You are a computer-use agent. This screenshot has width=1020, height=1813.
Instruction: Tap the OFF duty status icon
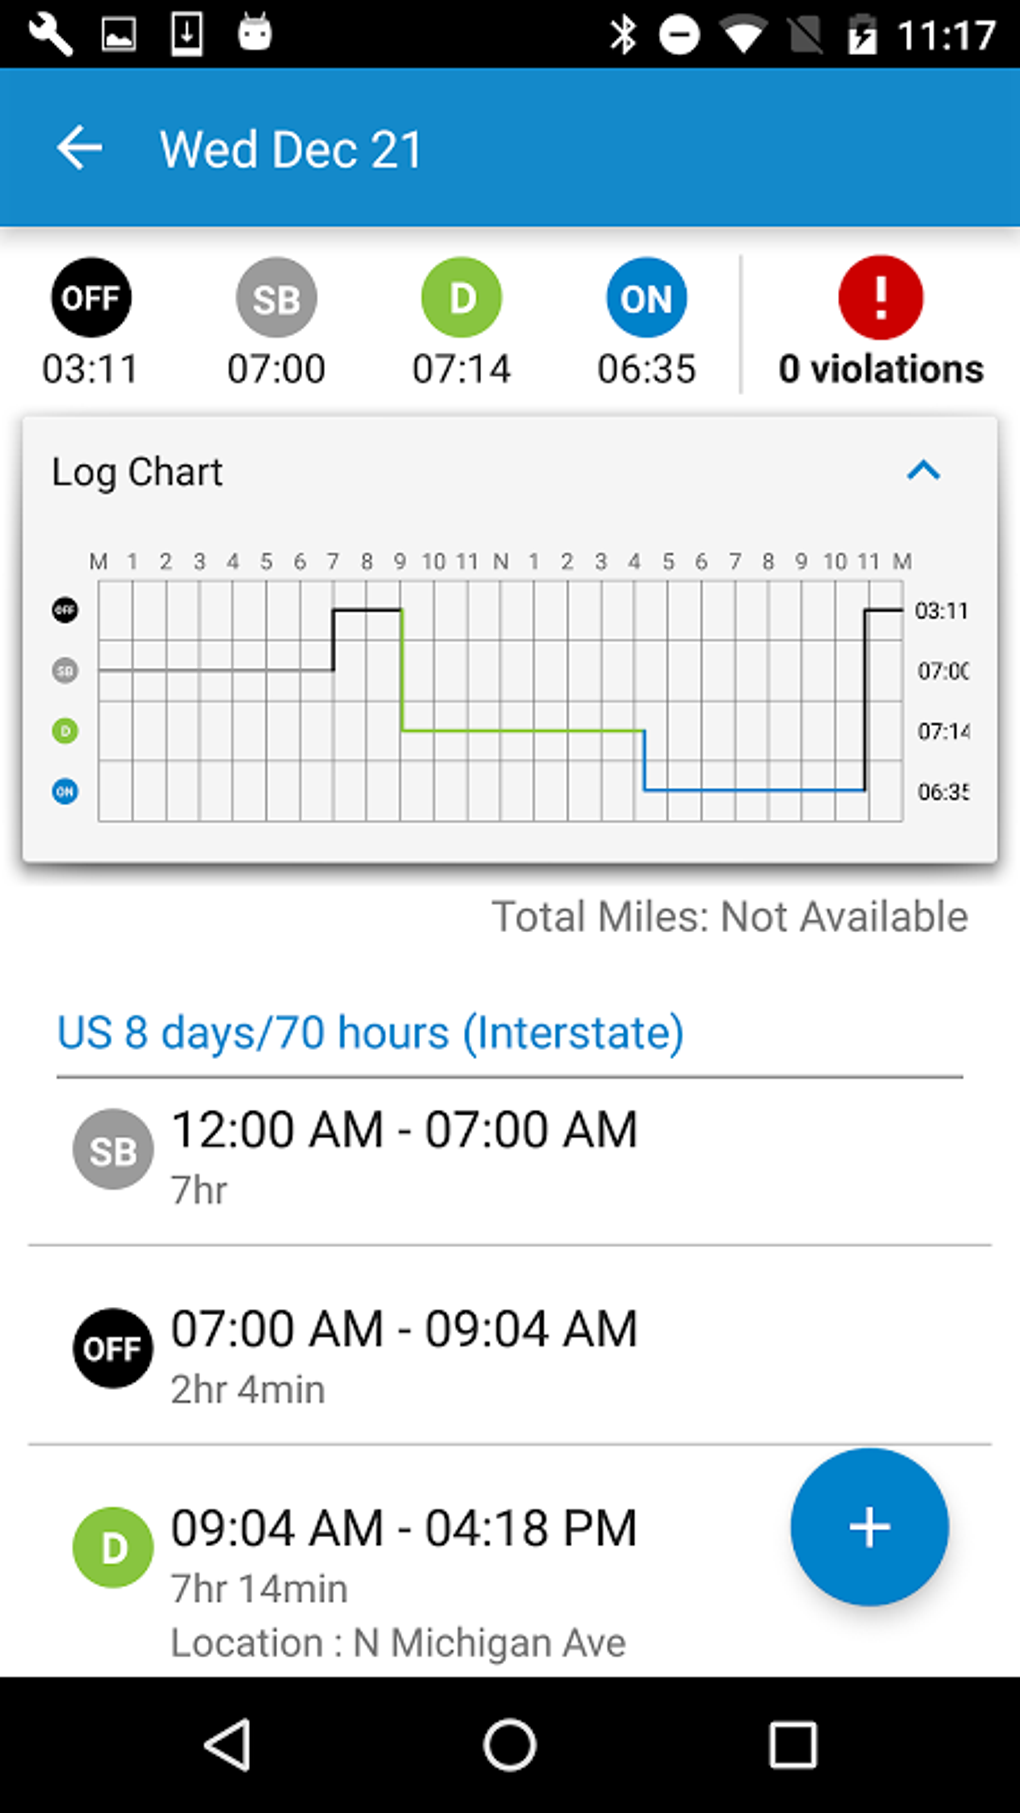tap(91, 298)
